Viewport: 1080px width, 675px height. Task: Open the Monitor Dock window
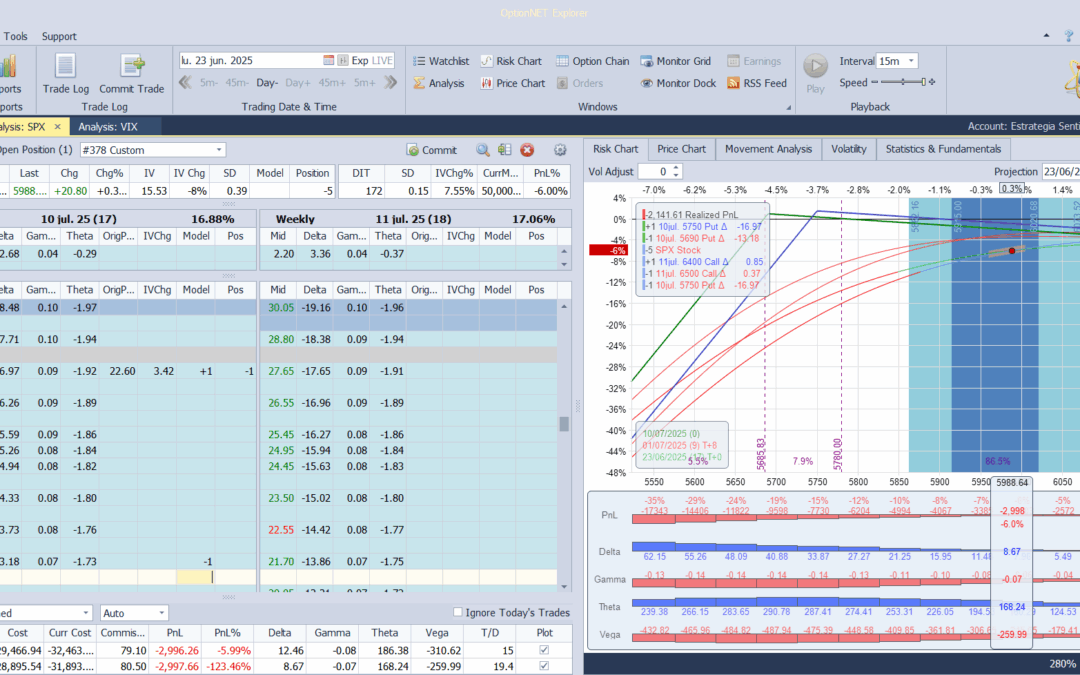[678, 83]
